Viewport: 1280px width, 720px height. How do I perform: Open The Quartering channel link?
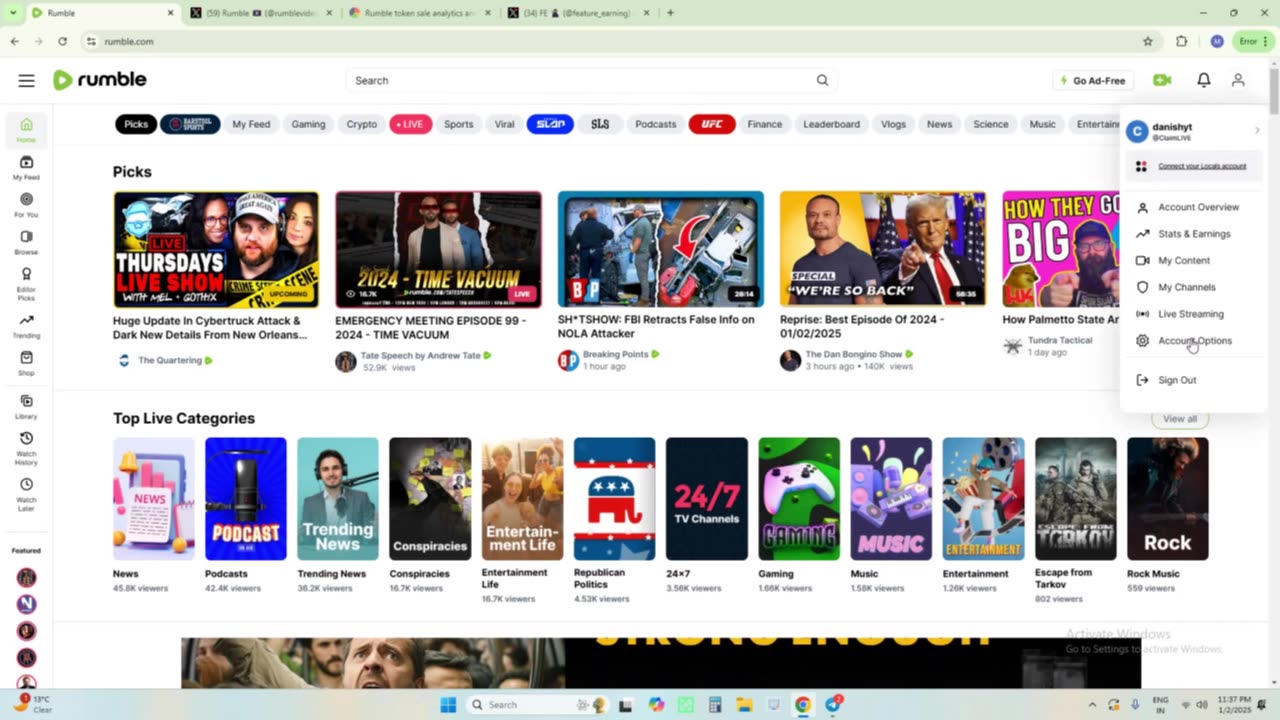tap(169, 360)
